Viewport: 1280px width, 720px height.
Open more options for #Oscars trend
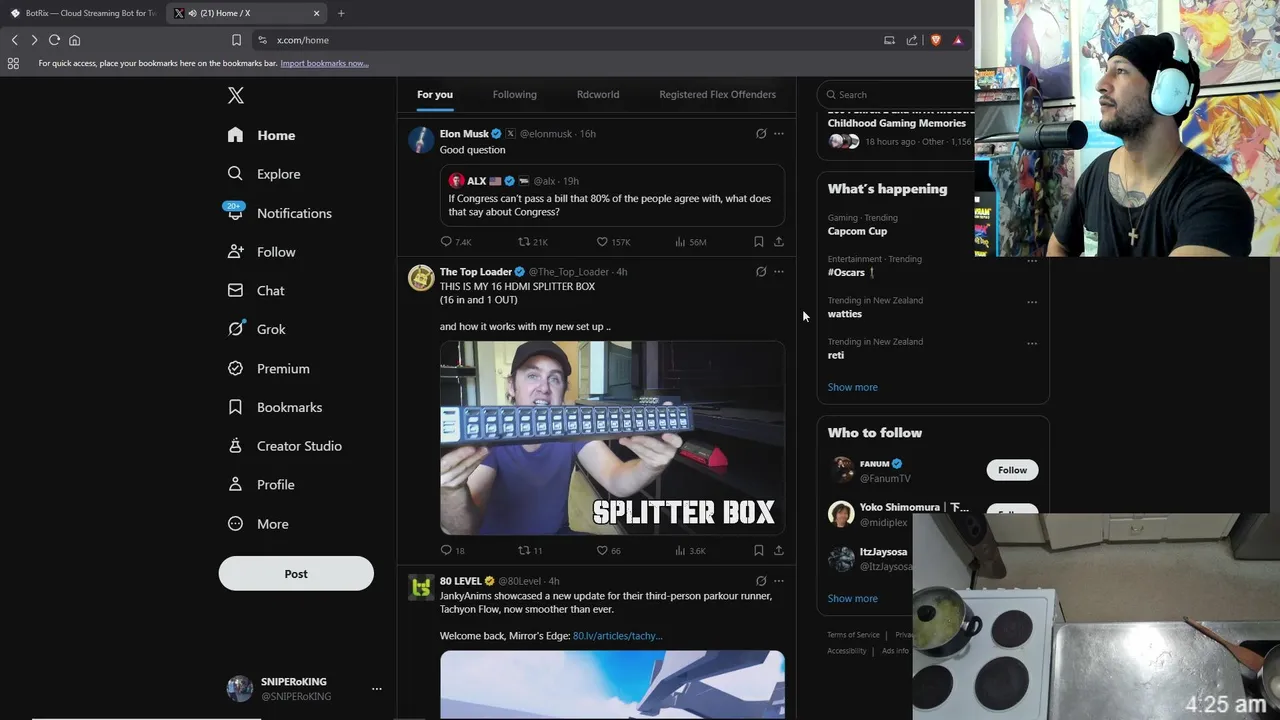(x=1032, y=261)
